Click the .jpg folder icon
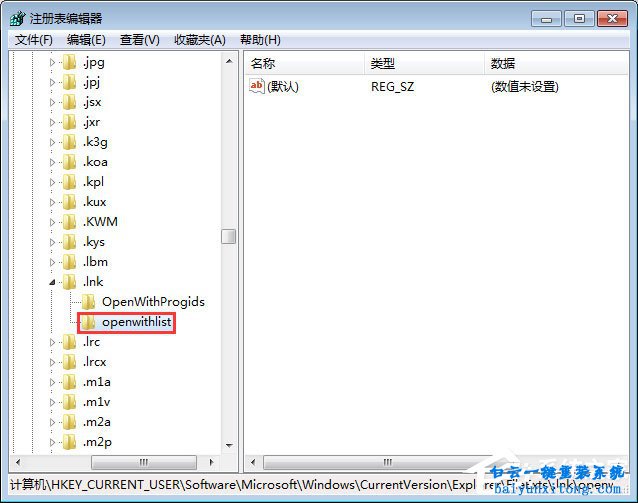 tap(70, 62)
